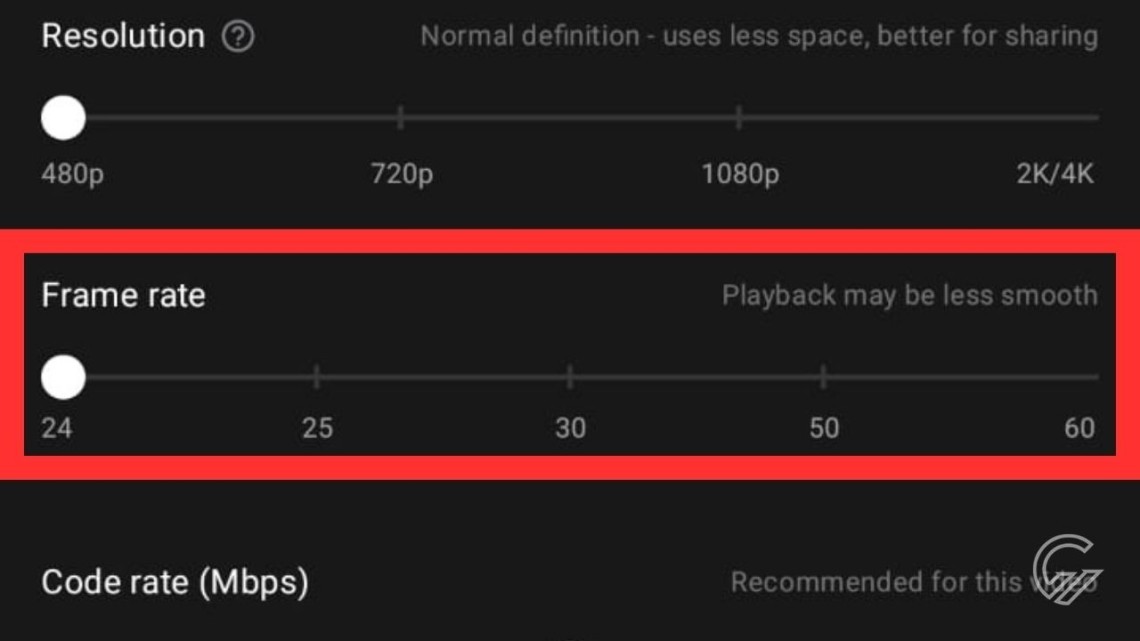This screenshot has height=641, width=1140.
Task: Click the 2K/4K resolution label
Action: tap(1055, 174)
